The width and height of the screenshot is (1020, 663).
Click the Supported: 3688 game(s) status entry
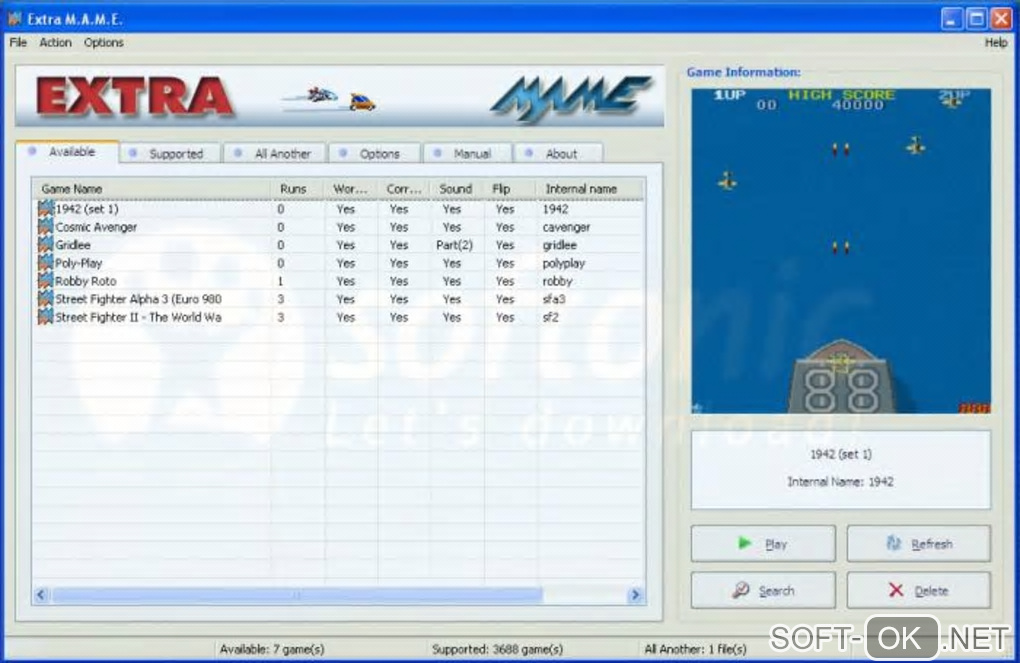(497, 649)
